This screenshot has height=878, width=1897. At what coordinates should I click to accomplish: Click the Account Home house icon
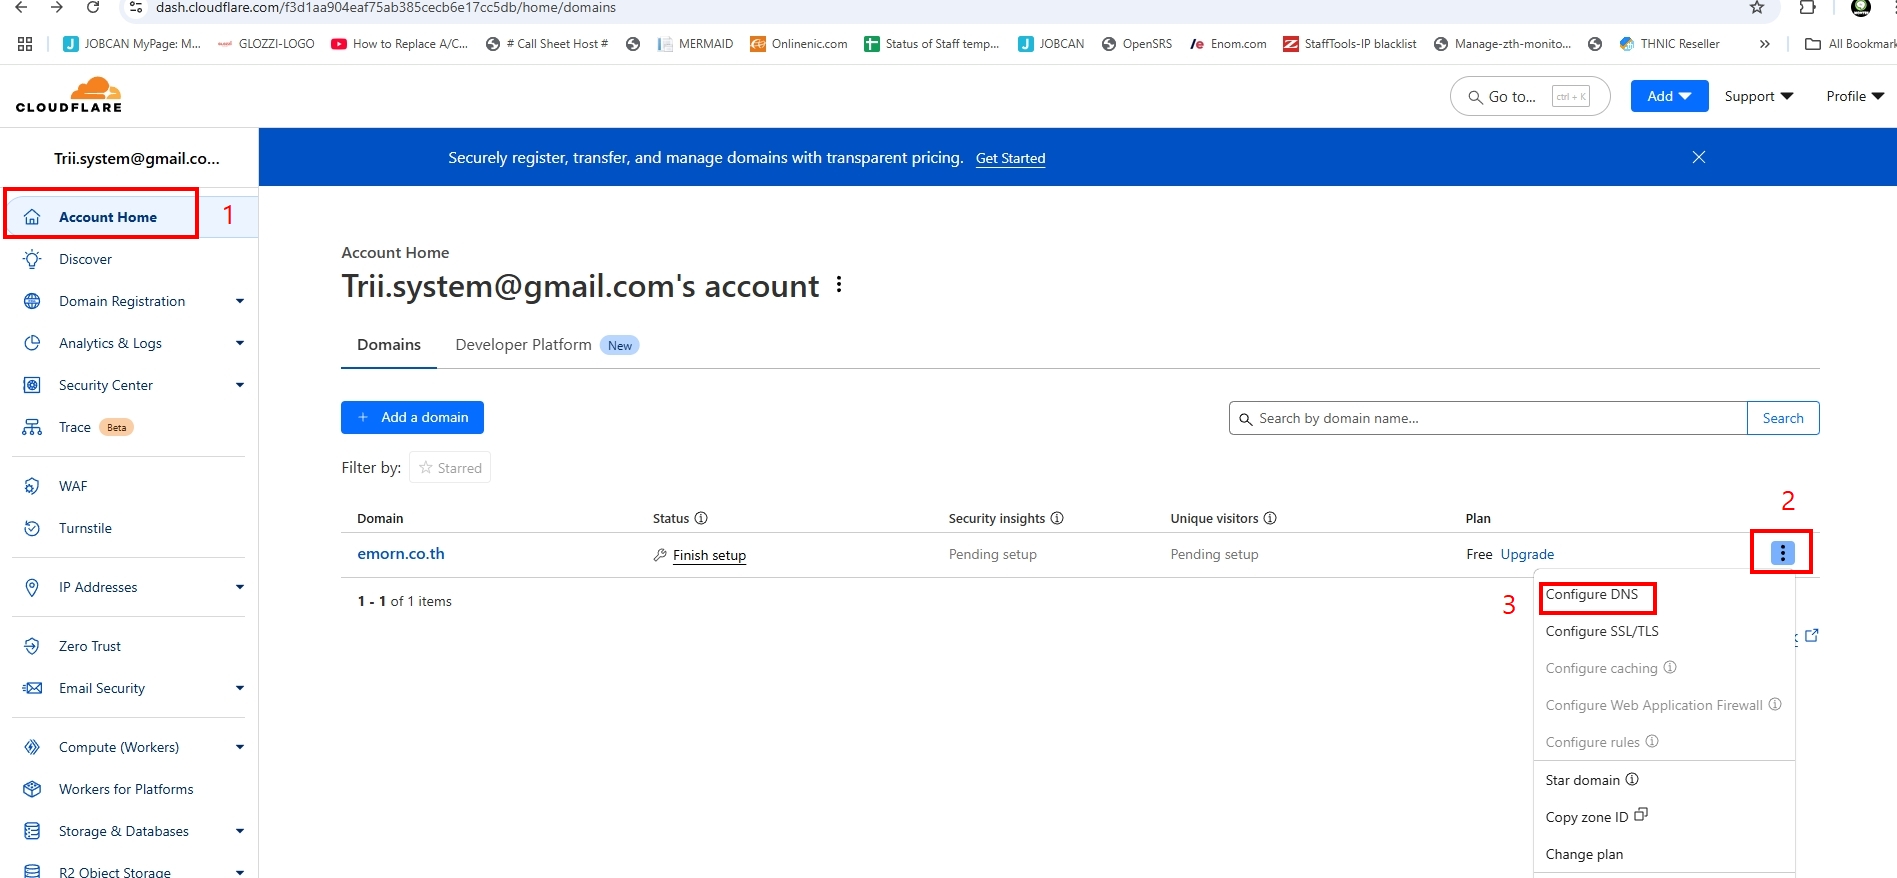32,217
